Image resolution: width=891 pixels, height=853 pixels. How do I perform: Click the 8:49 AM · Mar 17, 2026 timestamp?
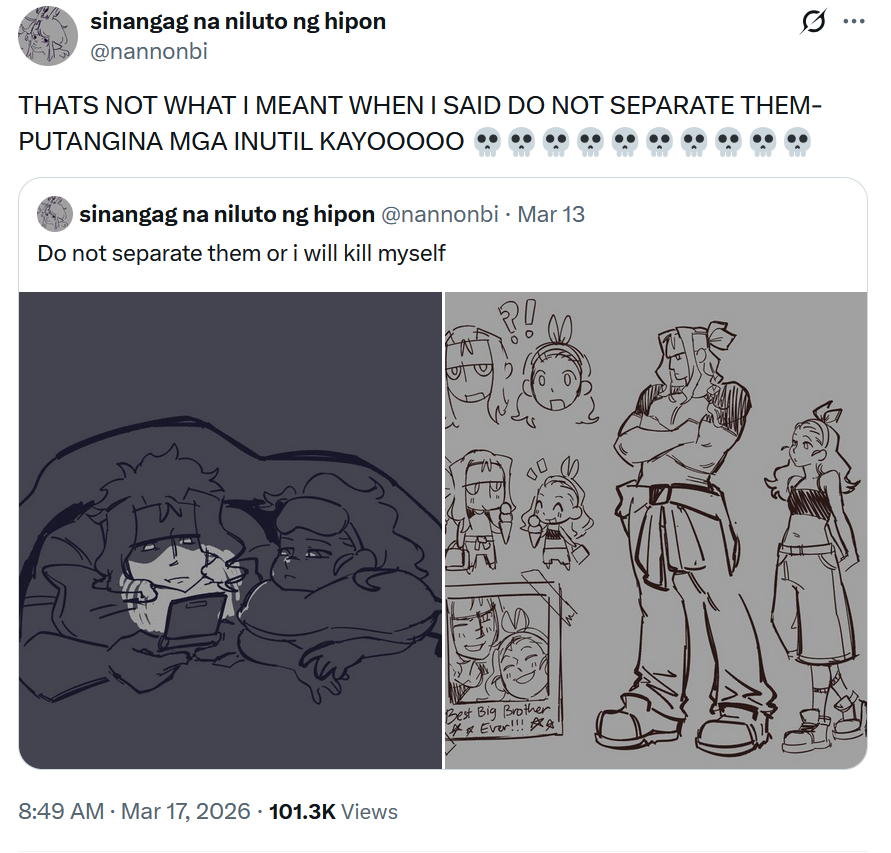(134, 811)
